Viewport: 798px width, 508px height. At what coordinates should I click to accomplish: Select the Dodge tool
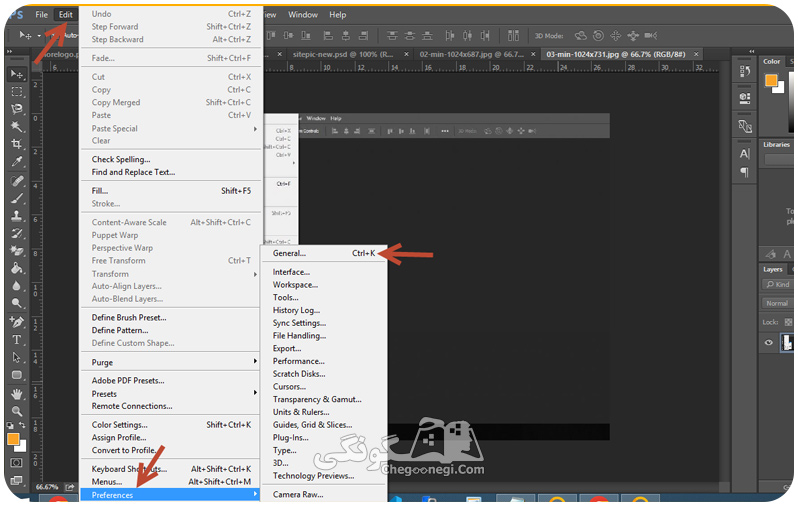coord(17,303)
